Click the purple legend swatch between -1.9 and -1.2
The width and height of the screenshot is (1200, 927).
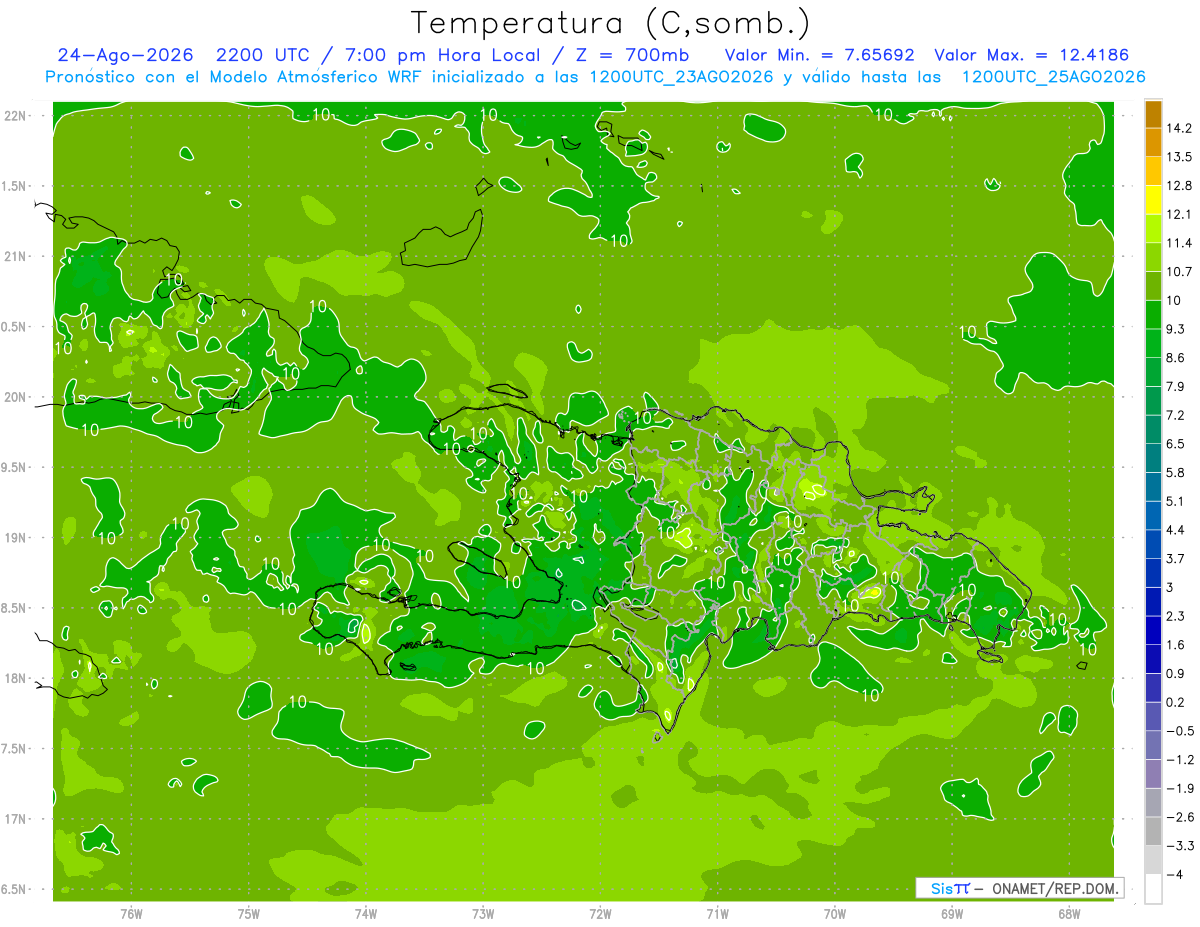(x=1153, y=773)
